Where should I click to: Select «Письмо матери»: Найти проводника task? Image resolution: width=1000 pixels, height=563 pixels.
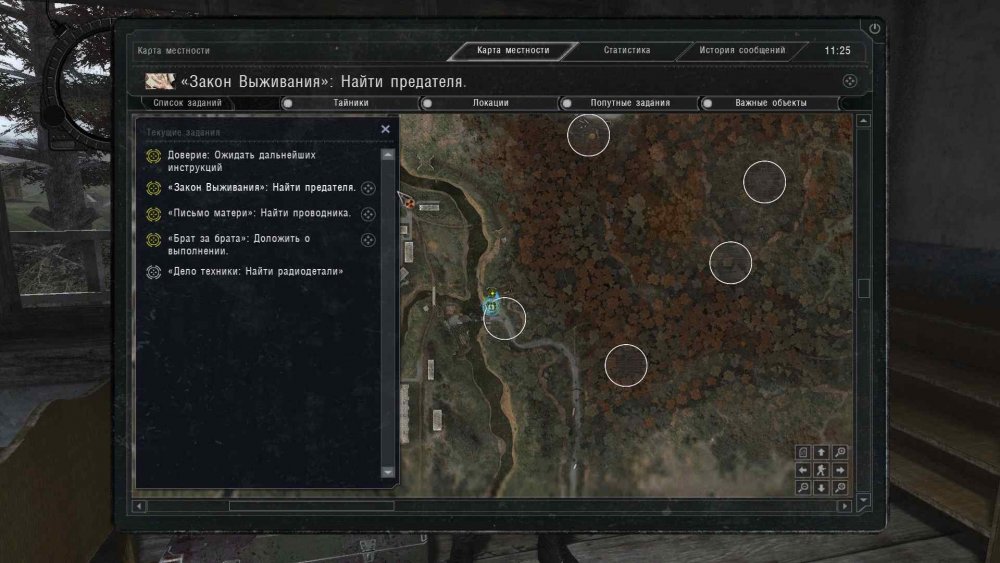[x=259, y=213]
